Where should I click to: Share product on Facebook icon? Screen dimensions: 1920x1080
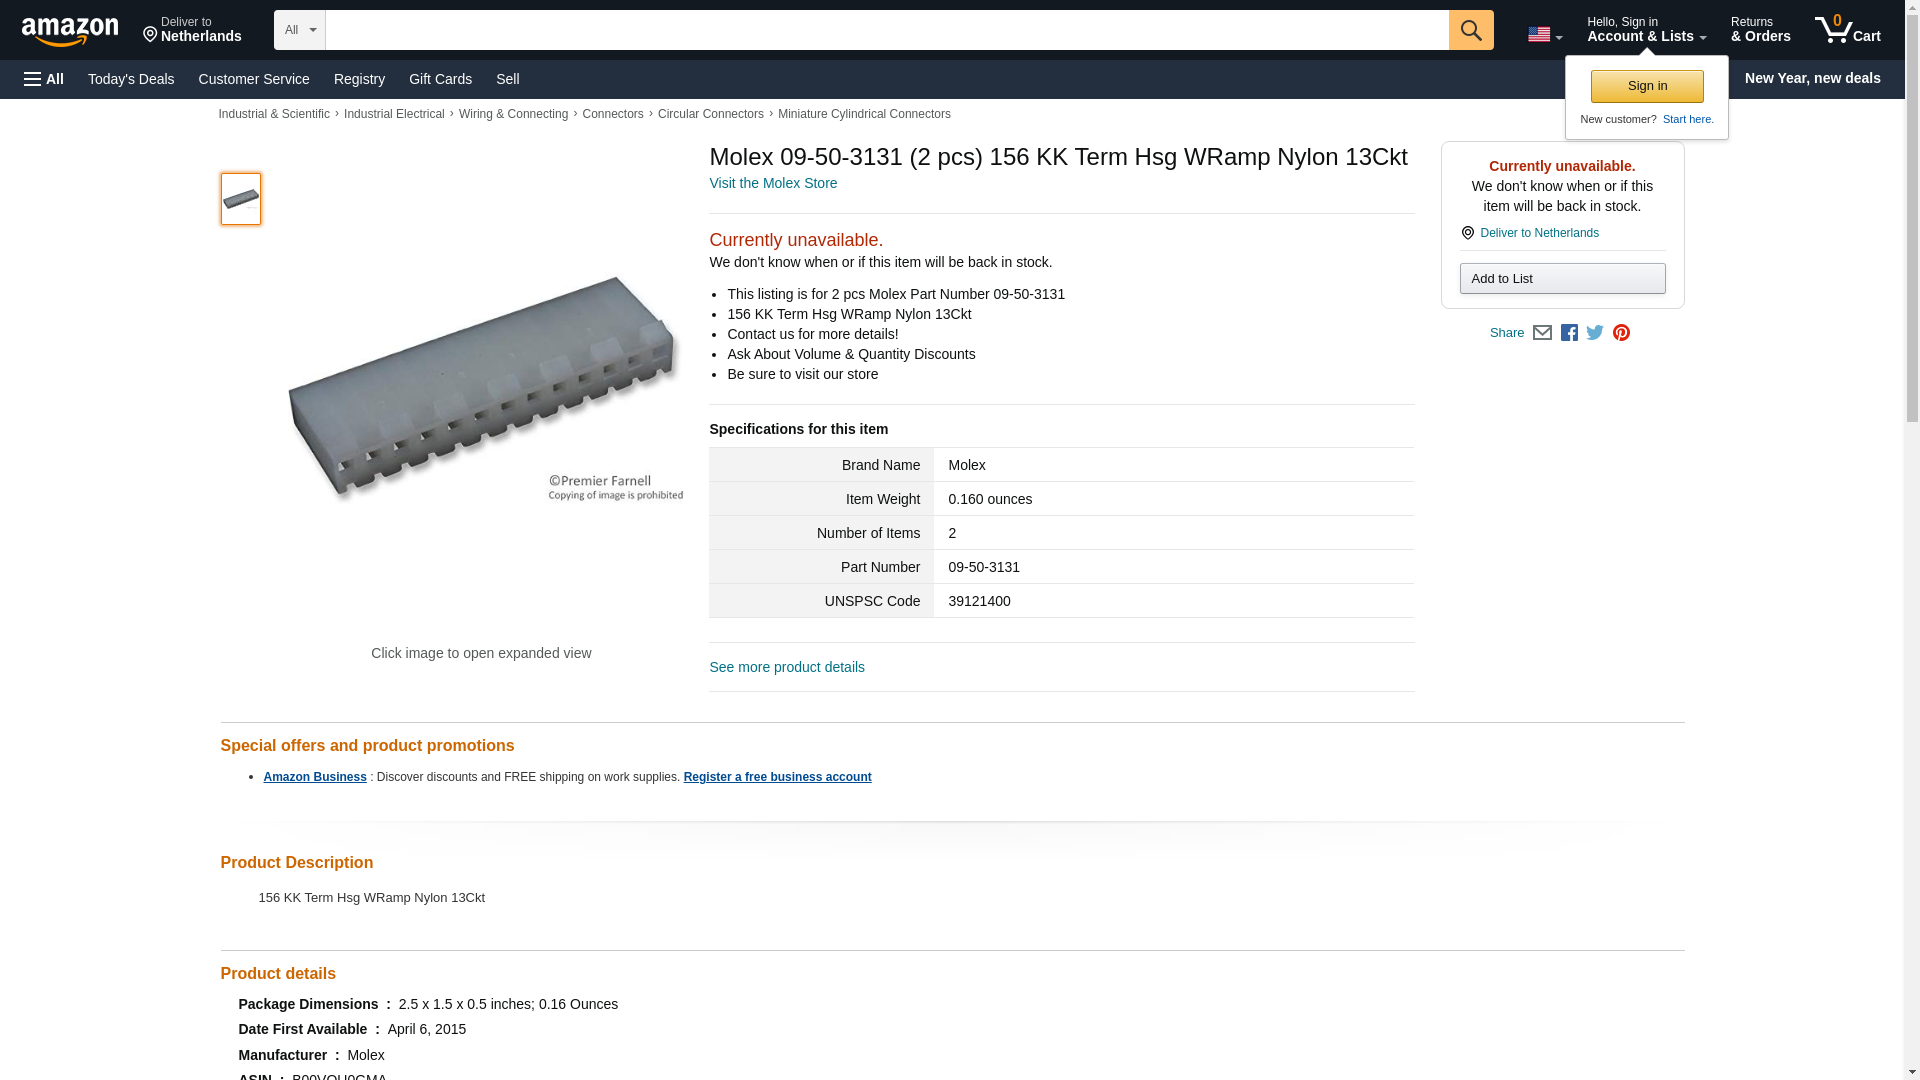1569,333
